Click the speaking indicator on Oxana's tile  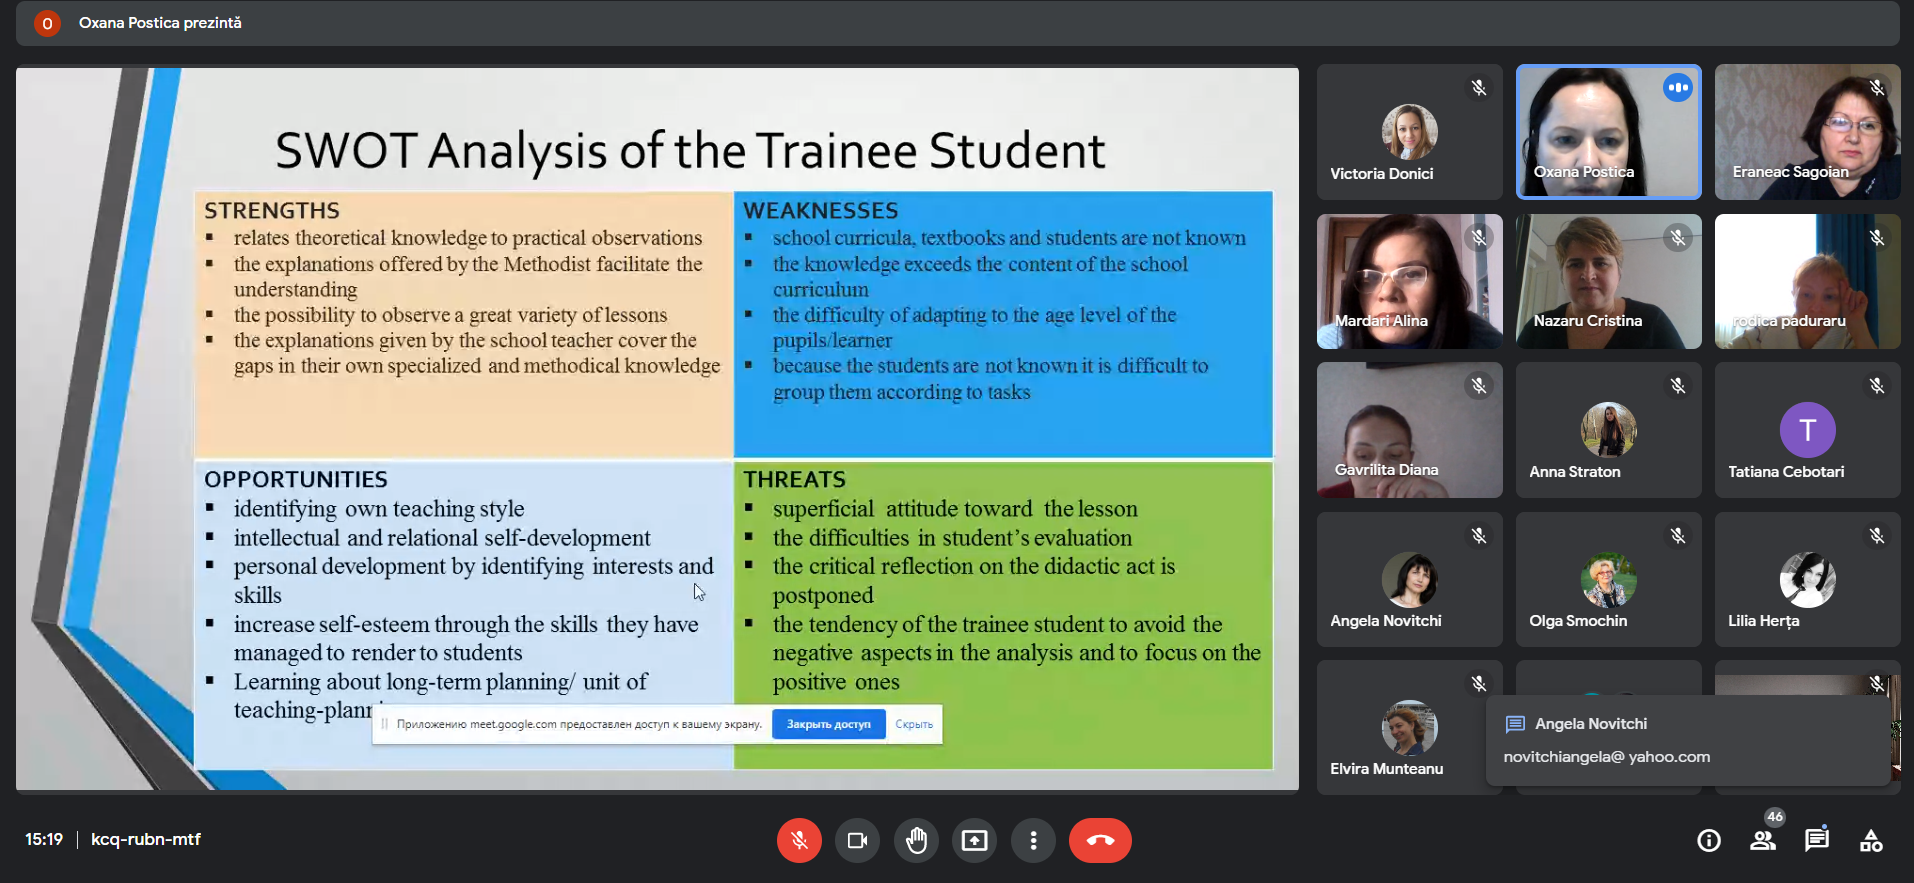[1678, 88]
